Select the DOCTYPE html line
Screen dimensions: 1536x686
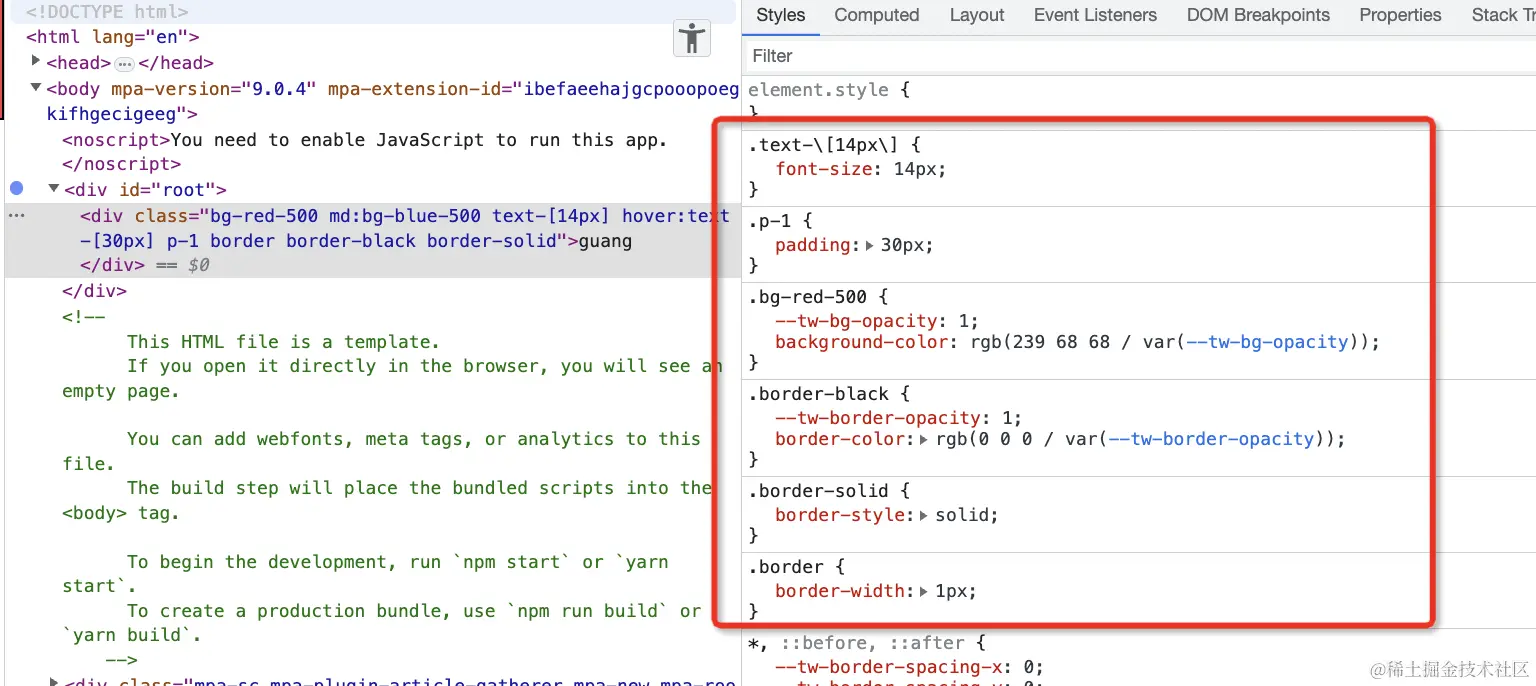pyautogui.click(x=107, y=13)
